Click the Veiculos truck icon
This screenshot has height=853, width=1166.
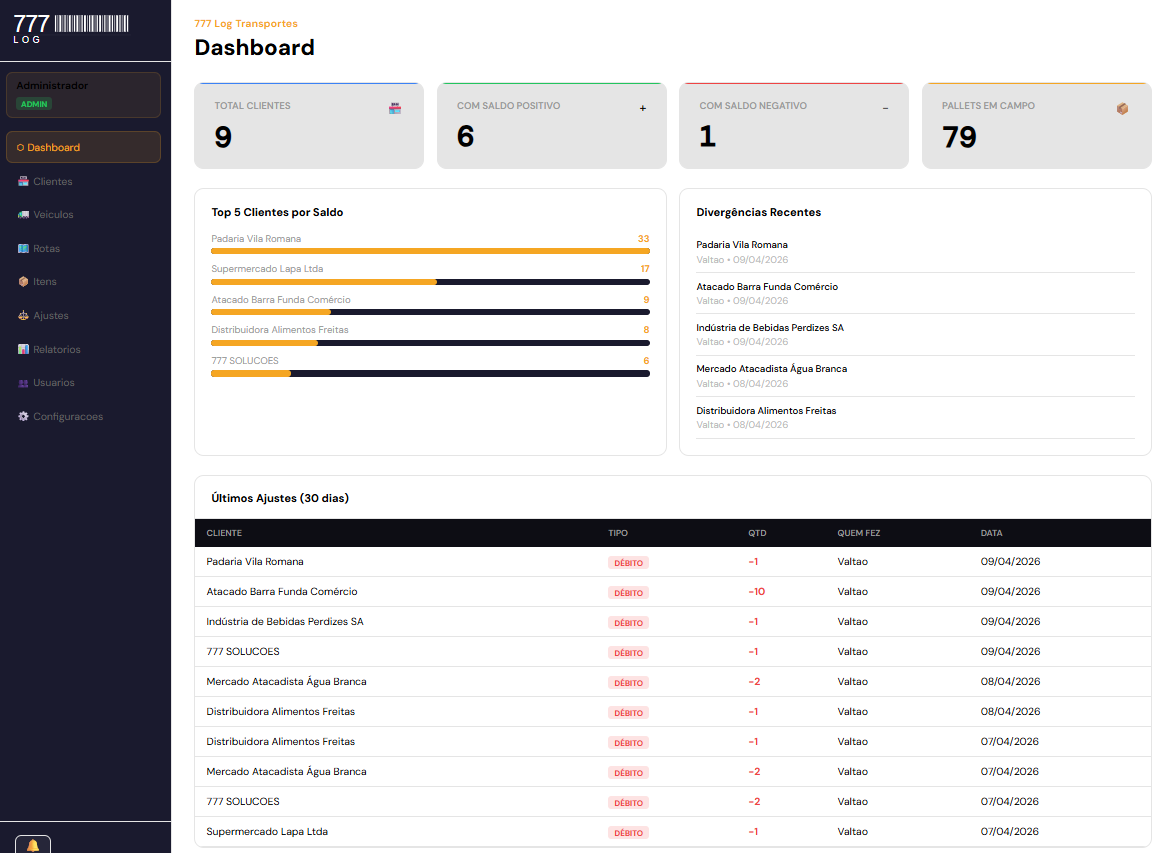[23, 215]
